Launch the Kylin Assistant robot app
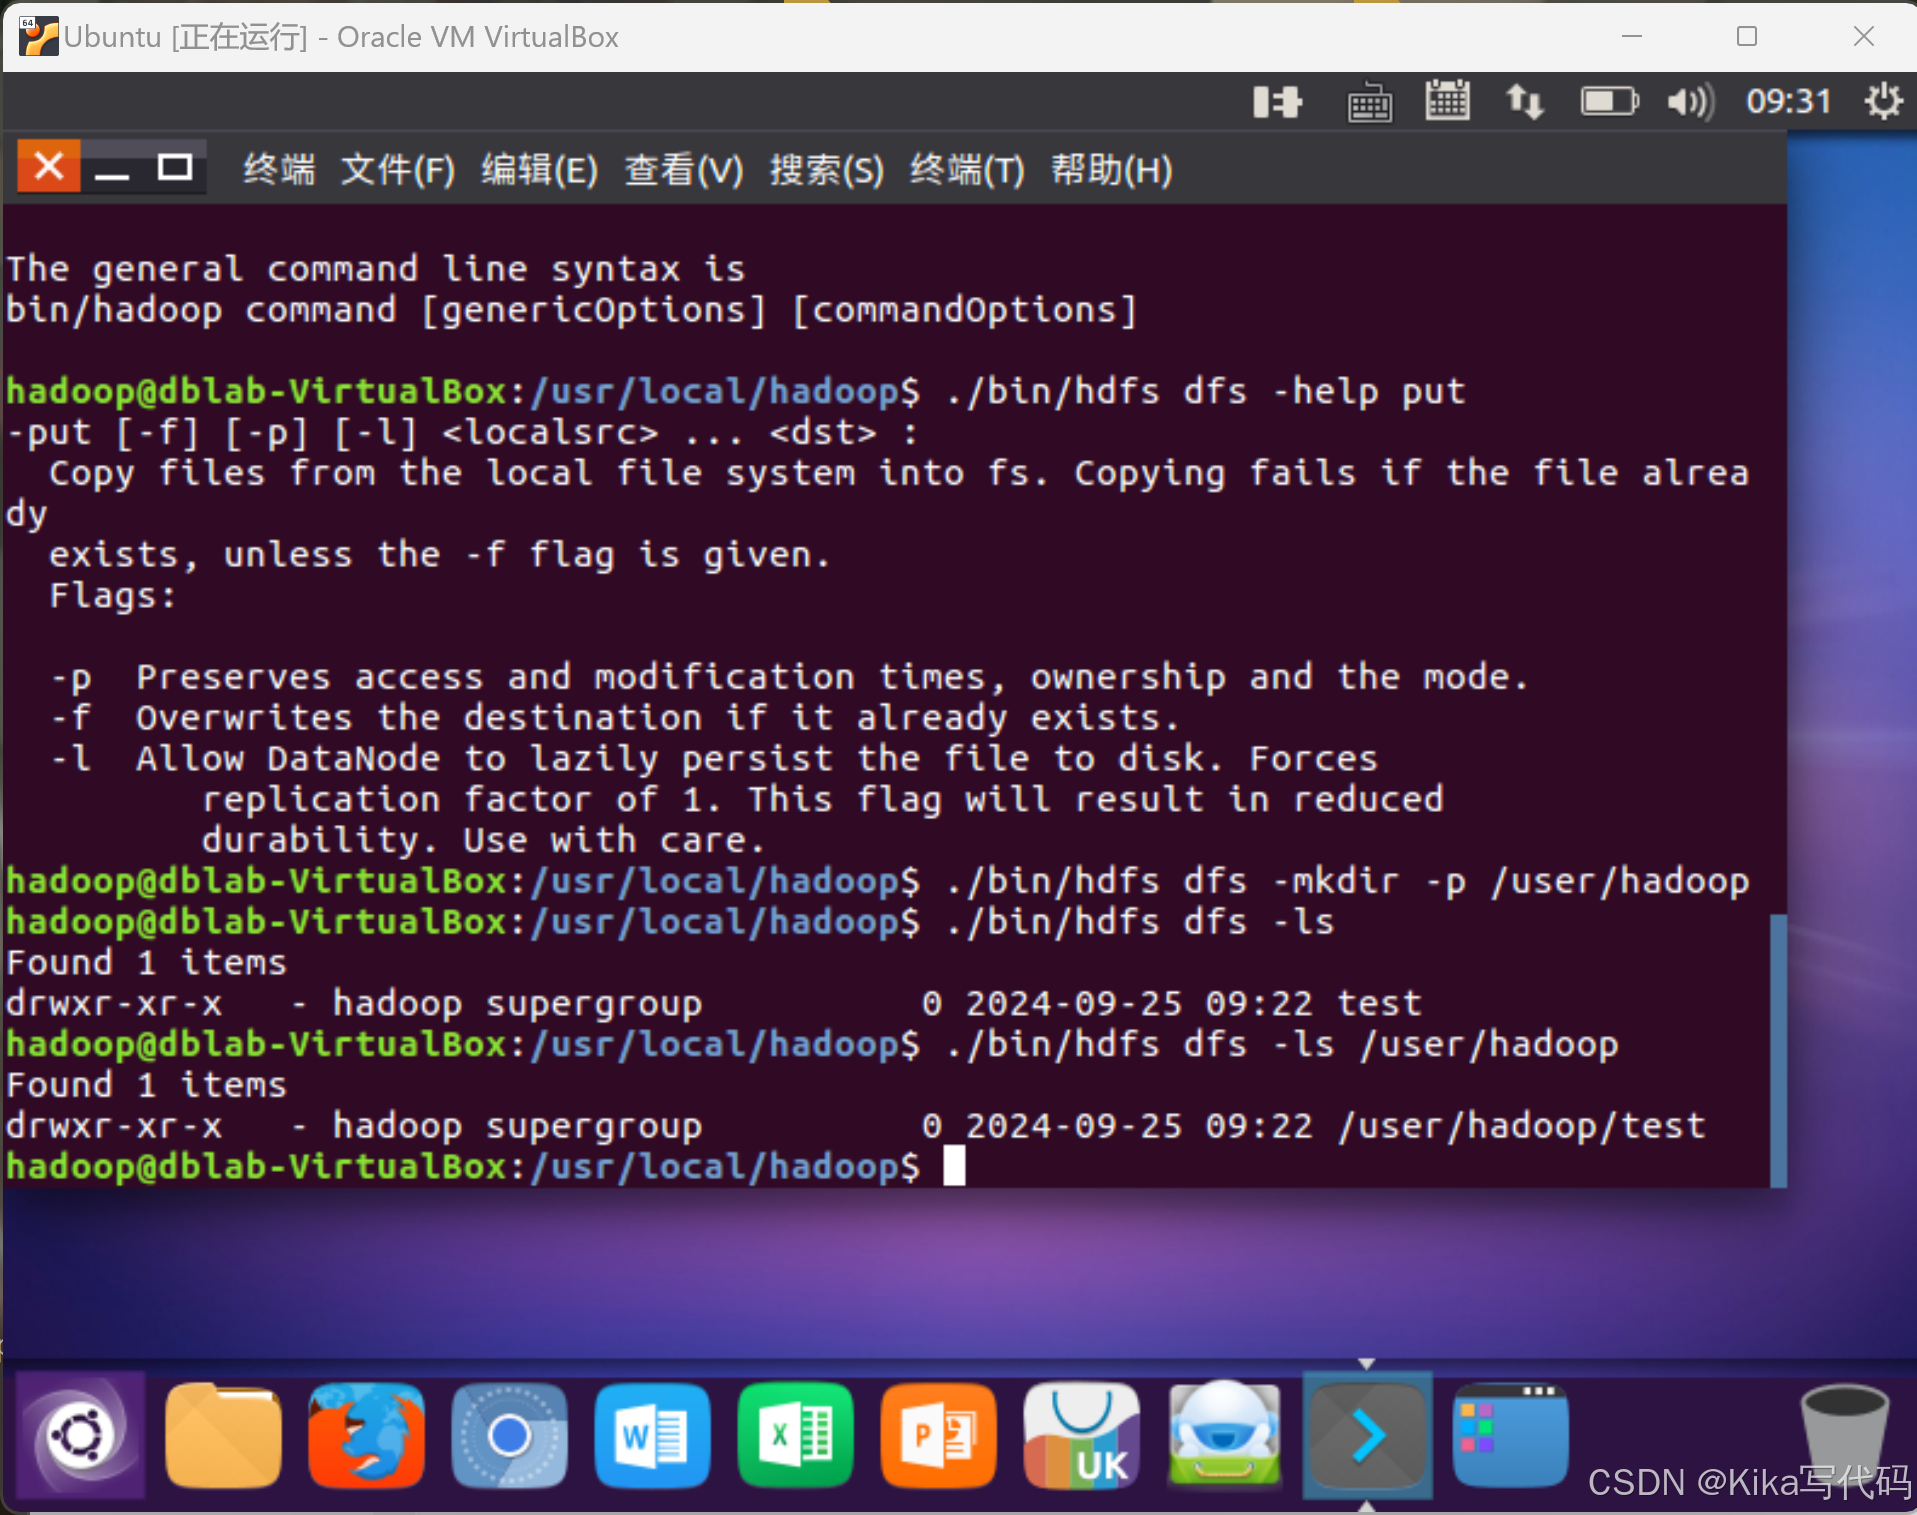The height and width of the screenshot is (1515, 1917). point(1223,1435)
